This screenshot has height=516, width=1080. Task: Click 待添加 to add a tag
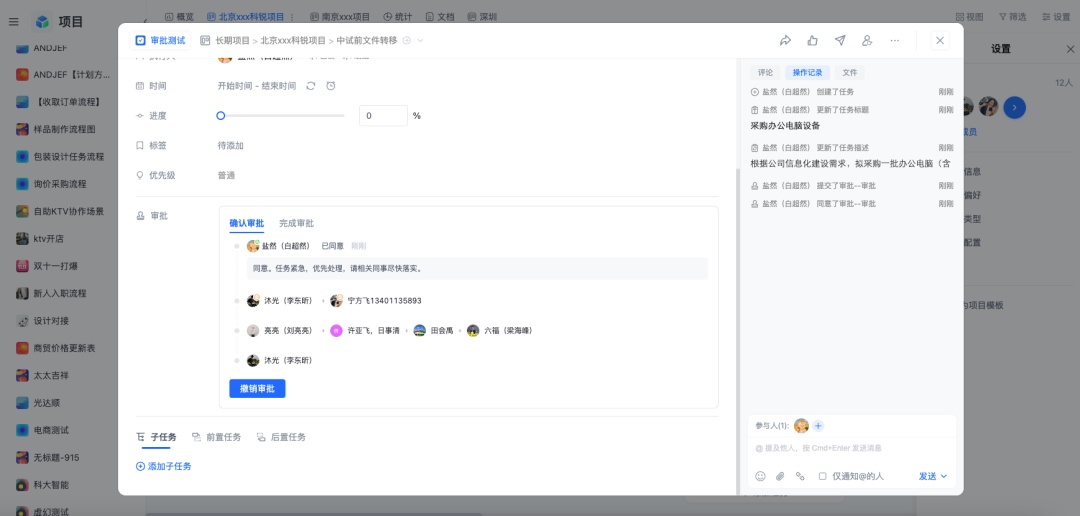[231, 145]
